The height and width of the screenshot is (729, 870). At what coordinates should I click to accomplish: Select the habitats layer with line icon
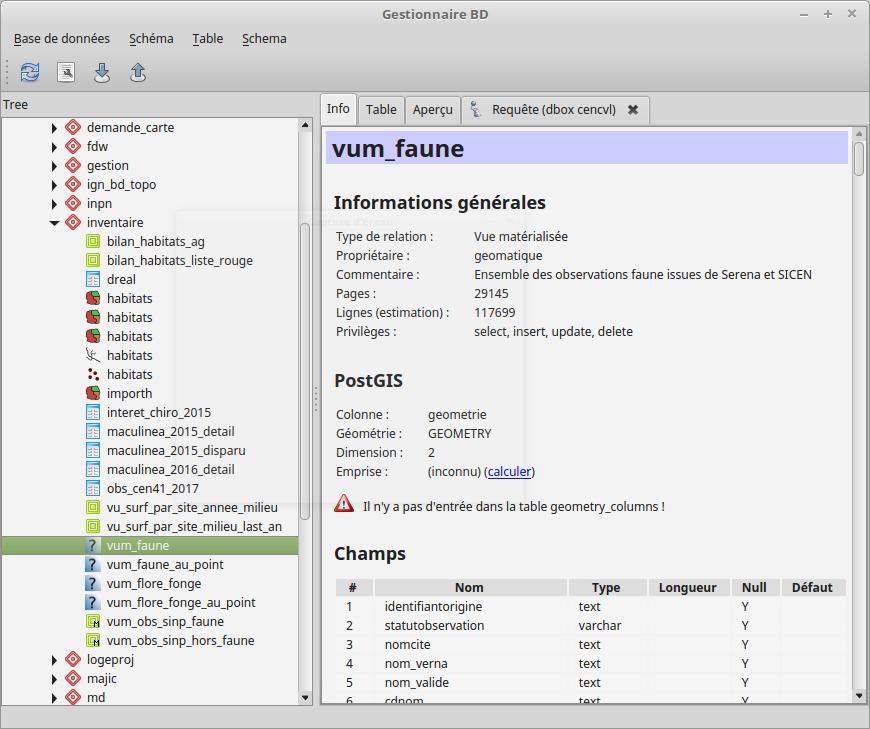point(129,355)
